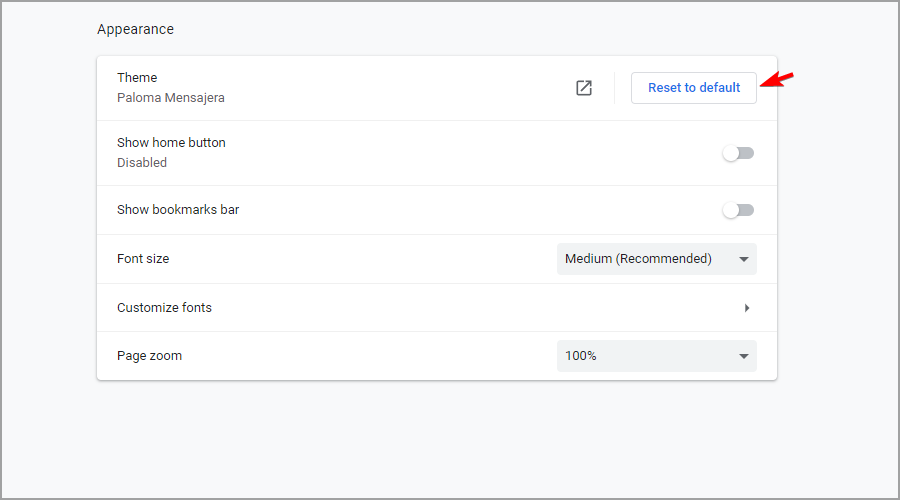The image size is (900, 500).
Task: Select the Theme row label
Action: (137, 77)
